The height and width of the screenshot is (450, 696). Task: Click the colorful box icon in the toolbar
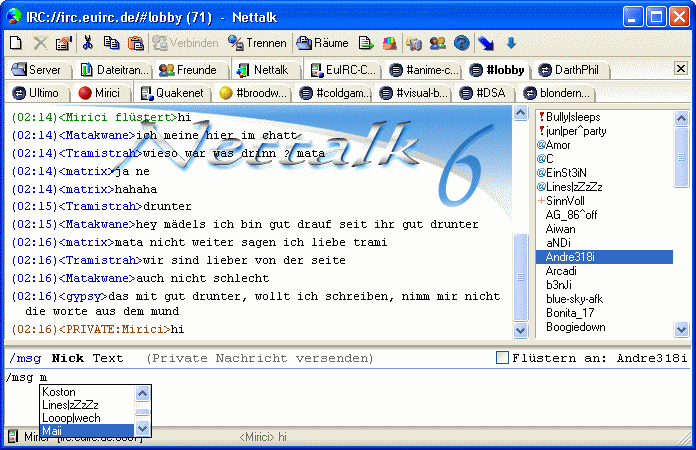pos(389,43)
